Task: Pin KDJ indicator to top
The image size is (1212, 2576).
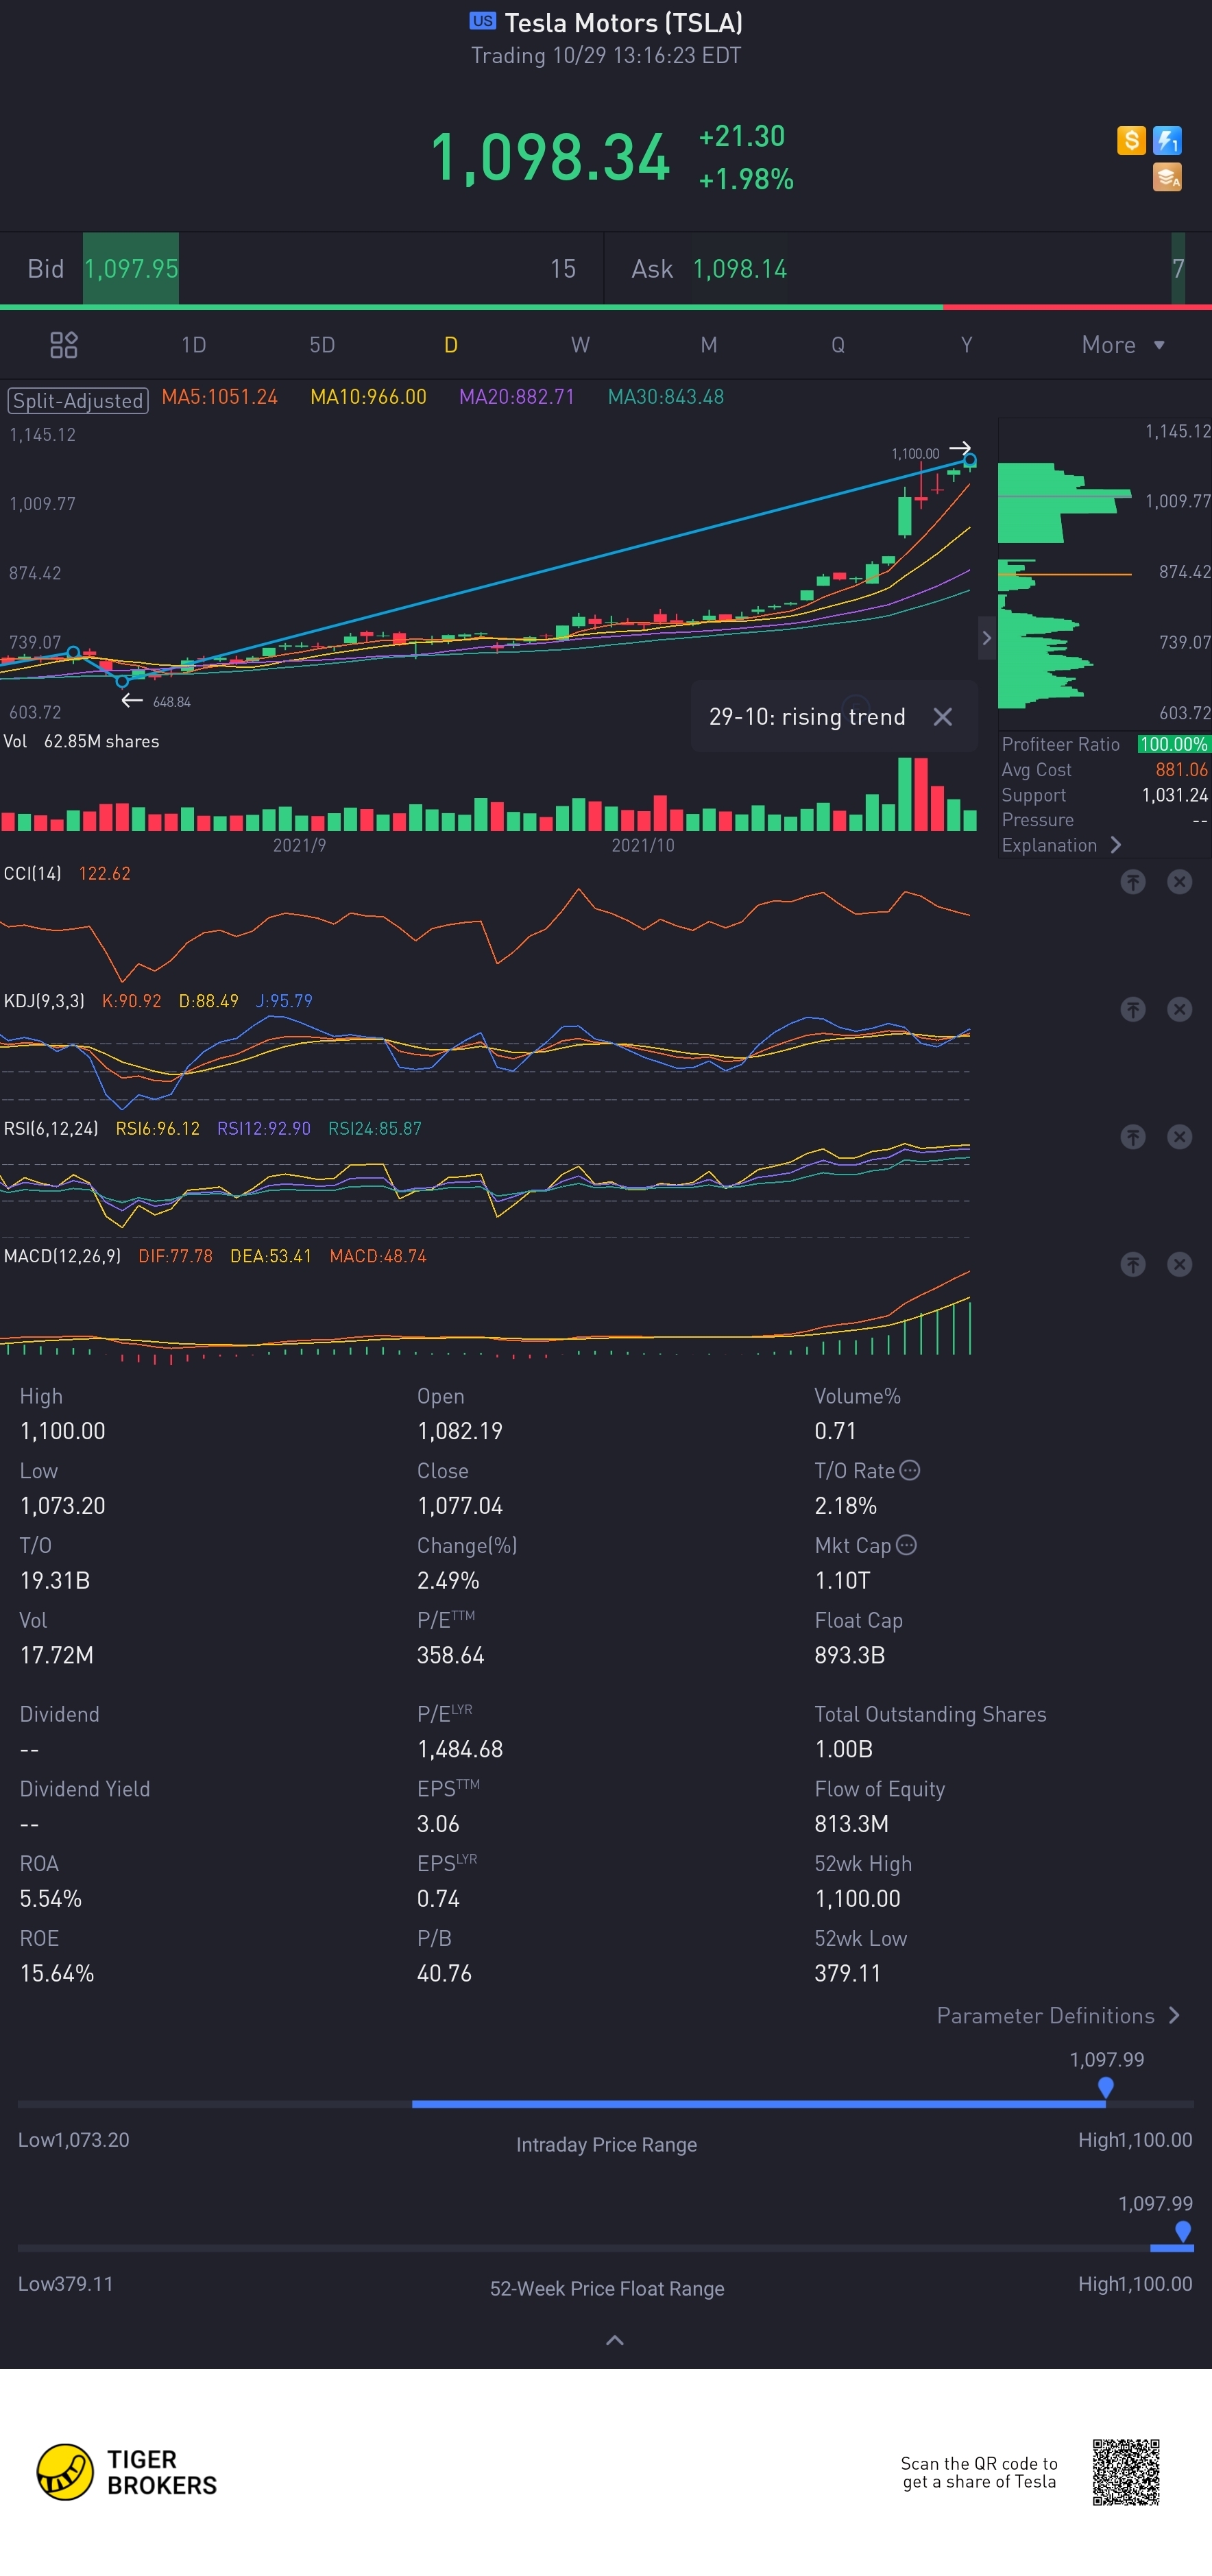Action: [x=1132, y=1009]
